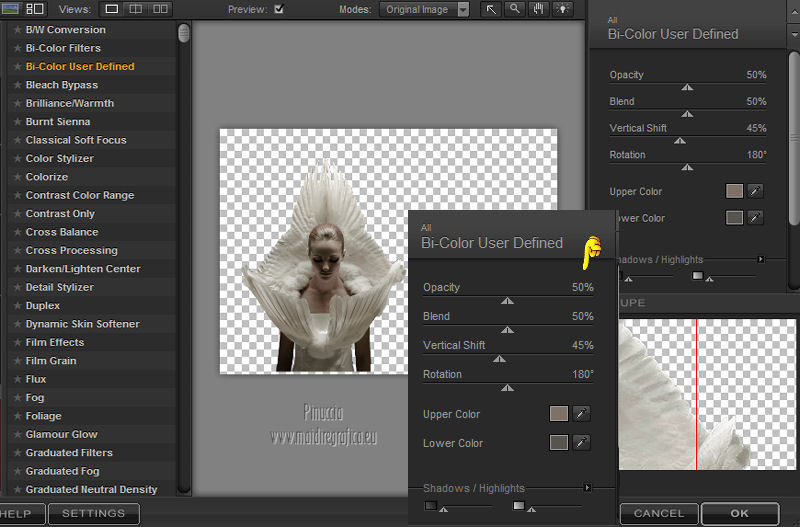Select the Pan hand tool

(539, 9)
